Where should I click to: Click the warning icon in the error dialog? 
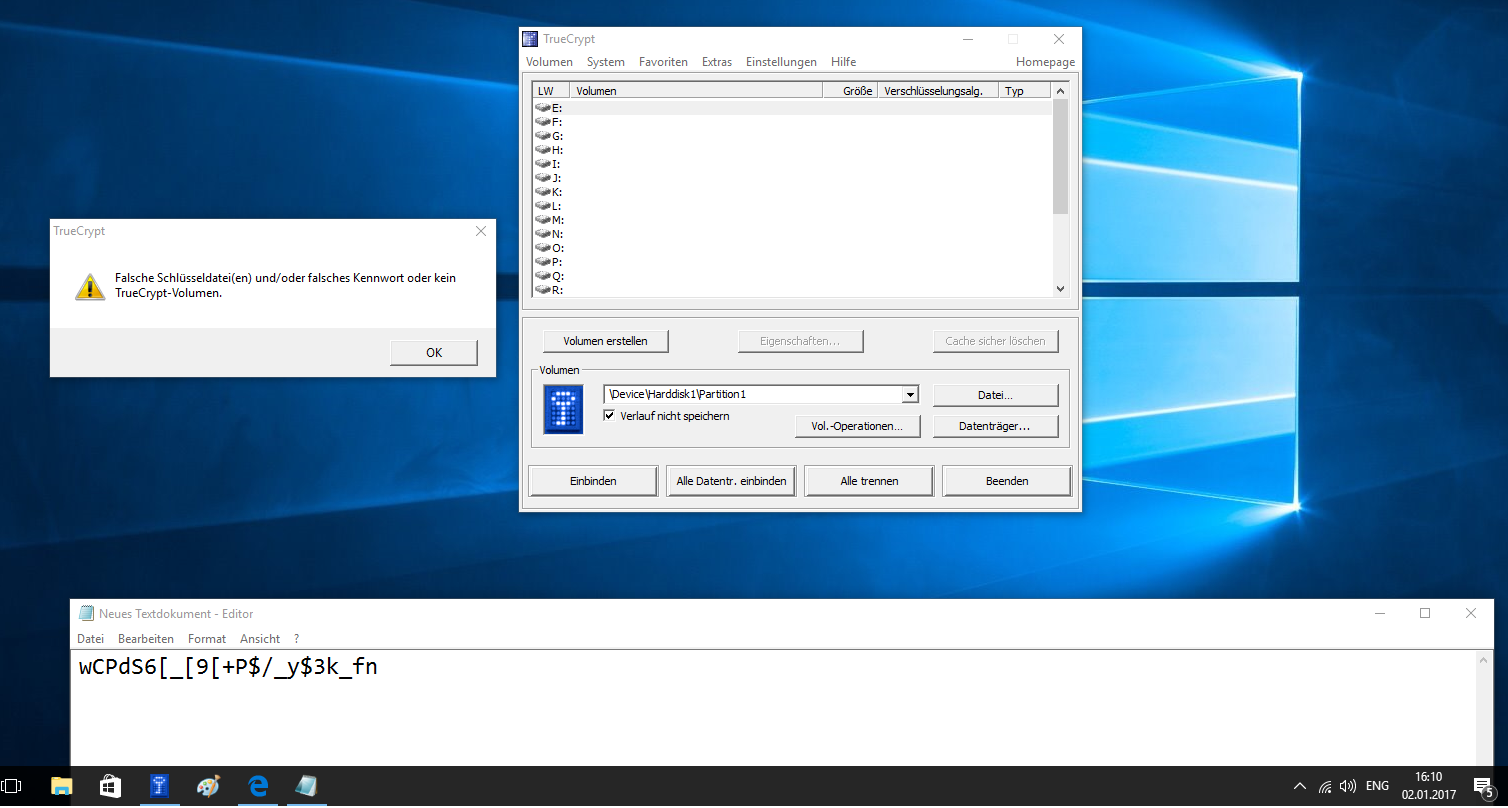pyautogui.click(x=90, y=287)
